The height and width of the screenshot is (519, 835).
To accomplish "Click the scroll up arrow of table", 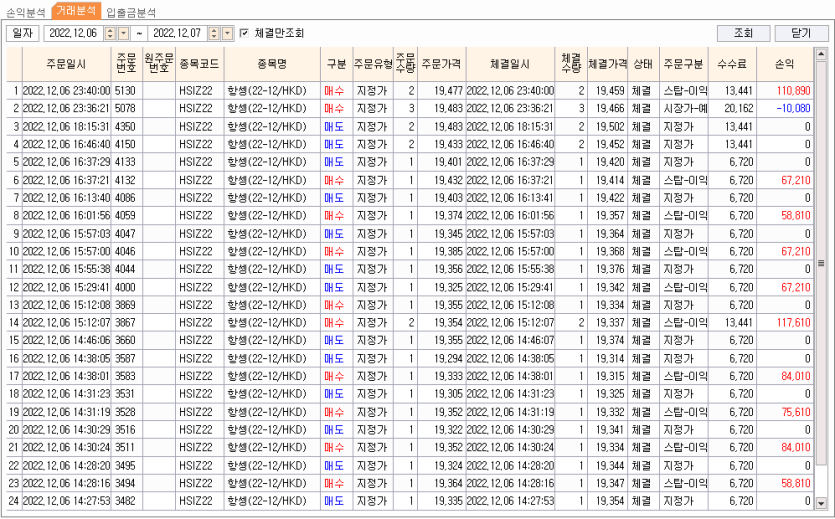I will click(821, 54).
